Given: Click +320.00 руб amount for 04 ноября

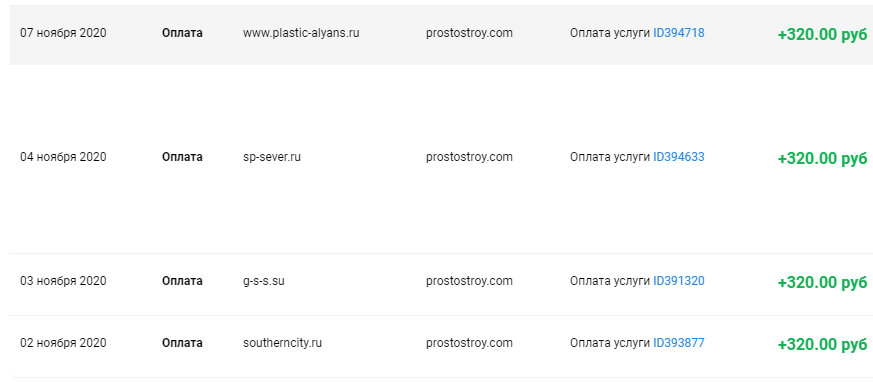Looking at the screenshot, I should click(822, 159).
